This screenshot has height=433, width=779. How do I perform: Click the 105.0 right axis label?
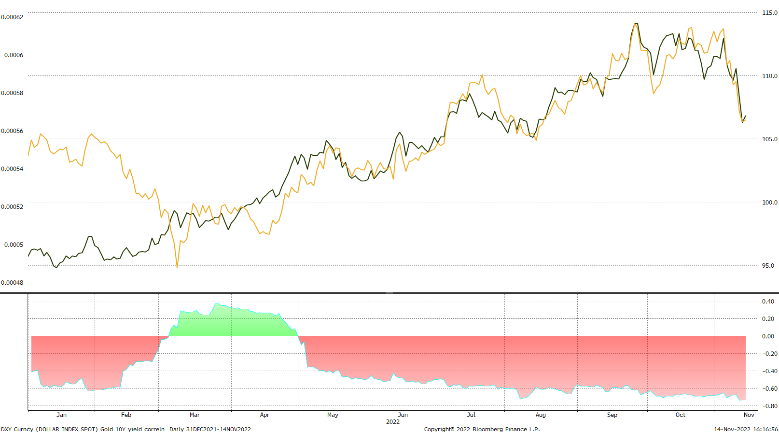click(x=769, y=139)
